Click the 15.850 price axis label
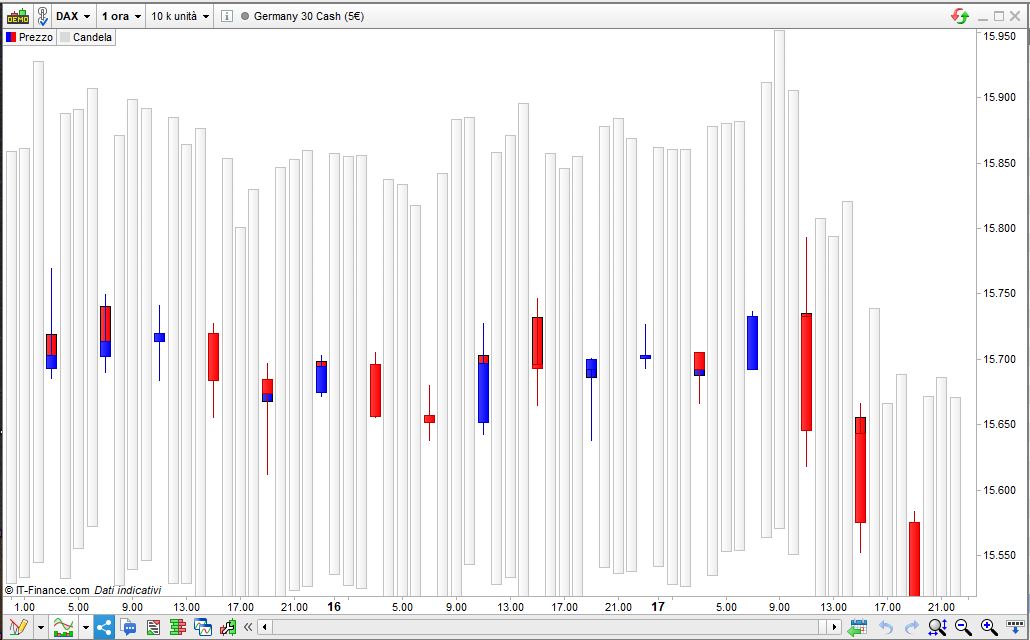This screenshot has width=1030, height=640. point(998,163)
